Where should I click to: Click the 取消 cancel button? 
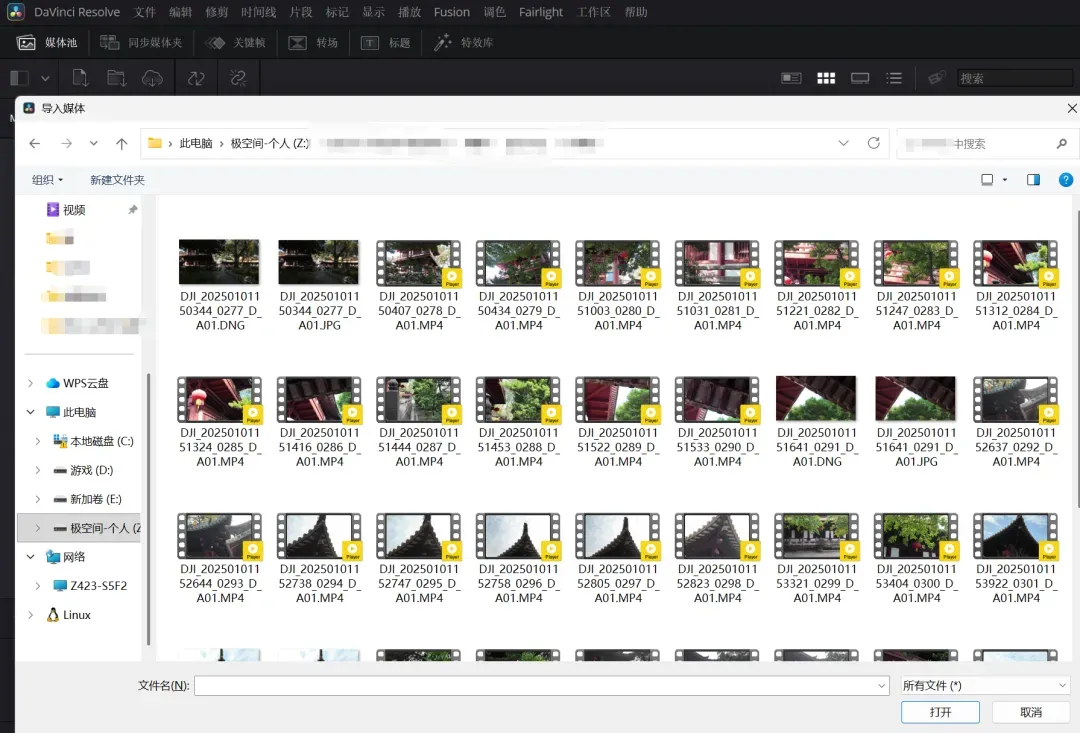click(1031, 712)
